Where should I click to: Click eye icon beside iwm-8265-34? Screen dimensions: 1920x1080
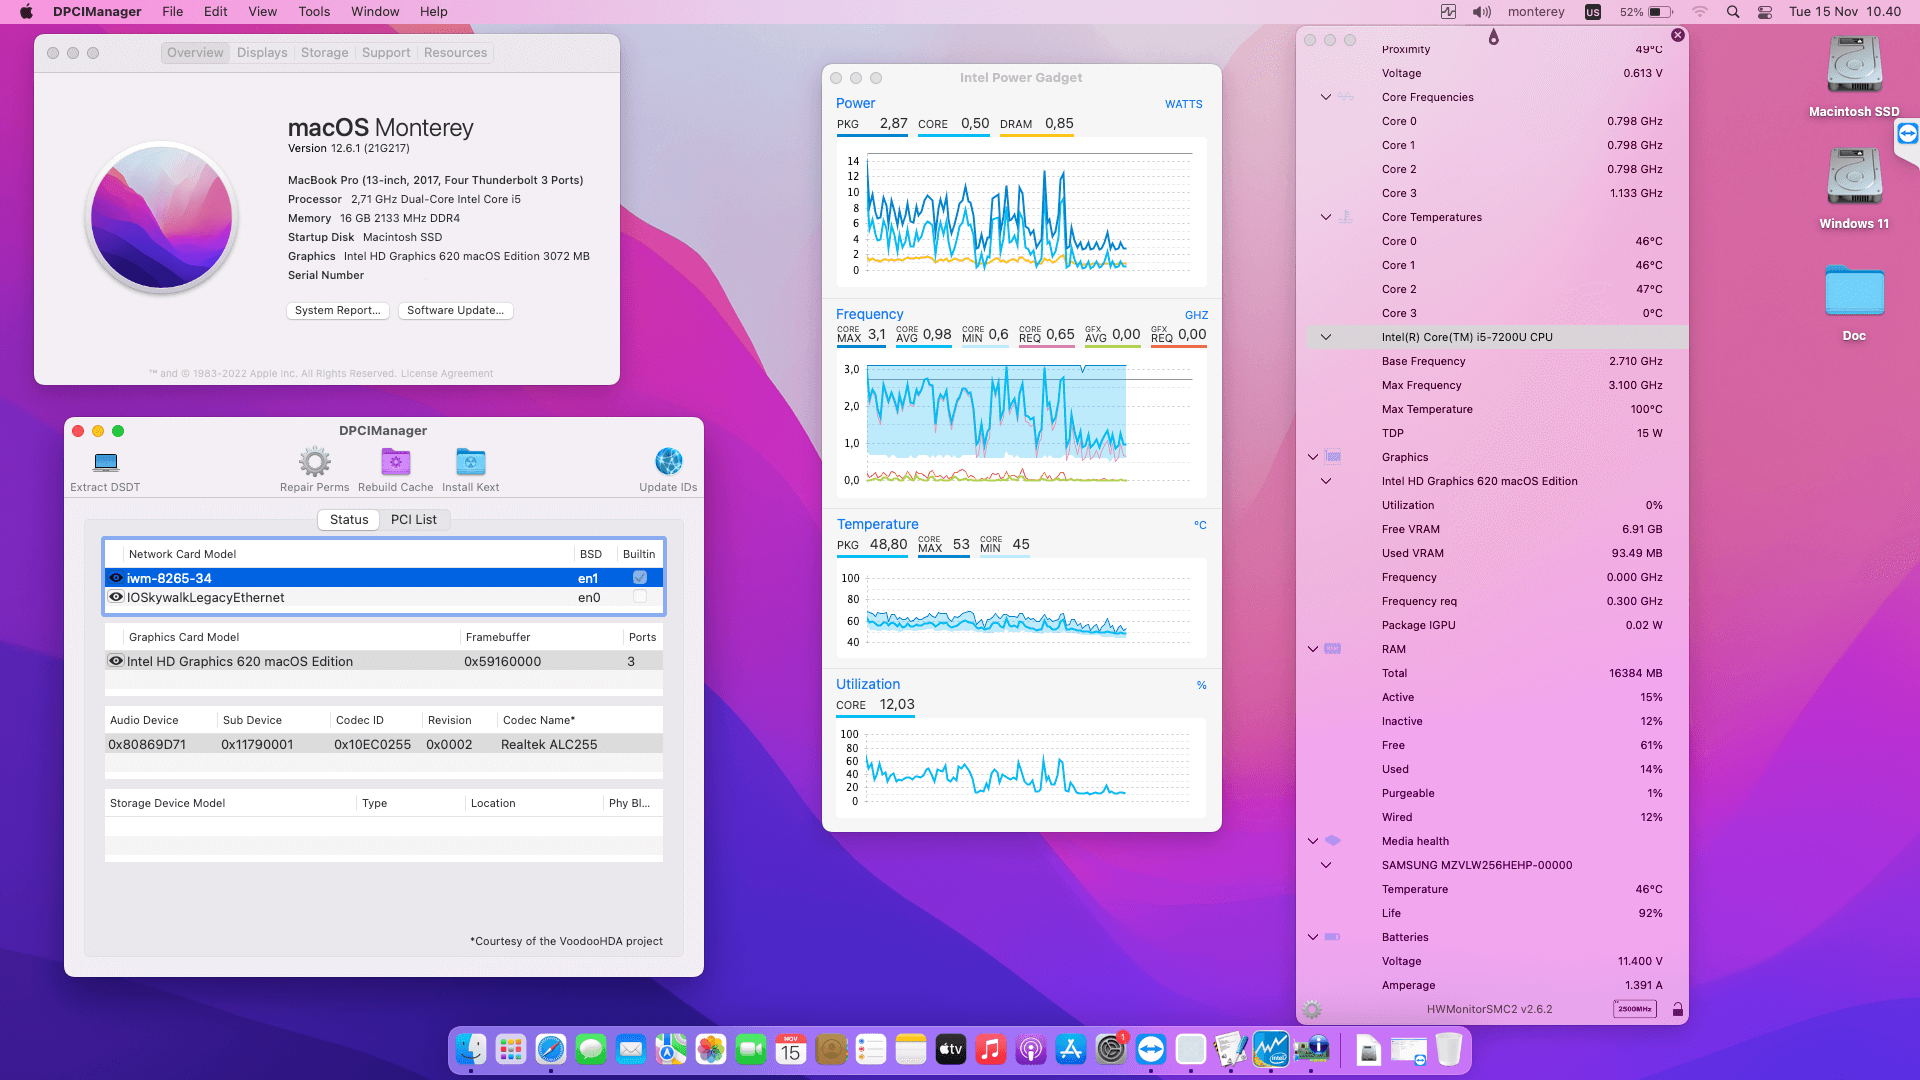point(116,578)
